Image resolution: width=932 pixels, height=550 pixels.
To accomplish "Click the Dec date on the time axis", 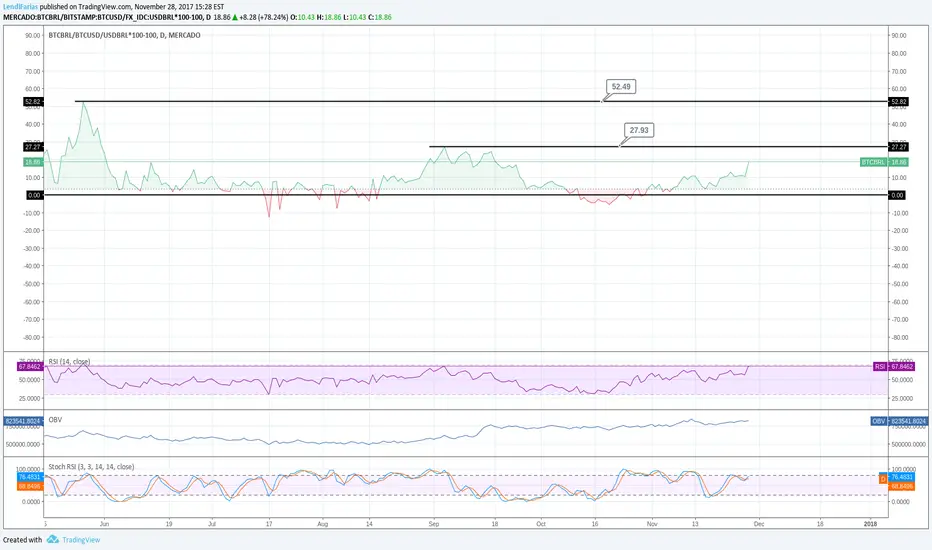I will 759,524.
